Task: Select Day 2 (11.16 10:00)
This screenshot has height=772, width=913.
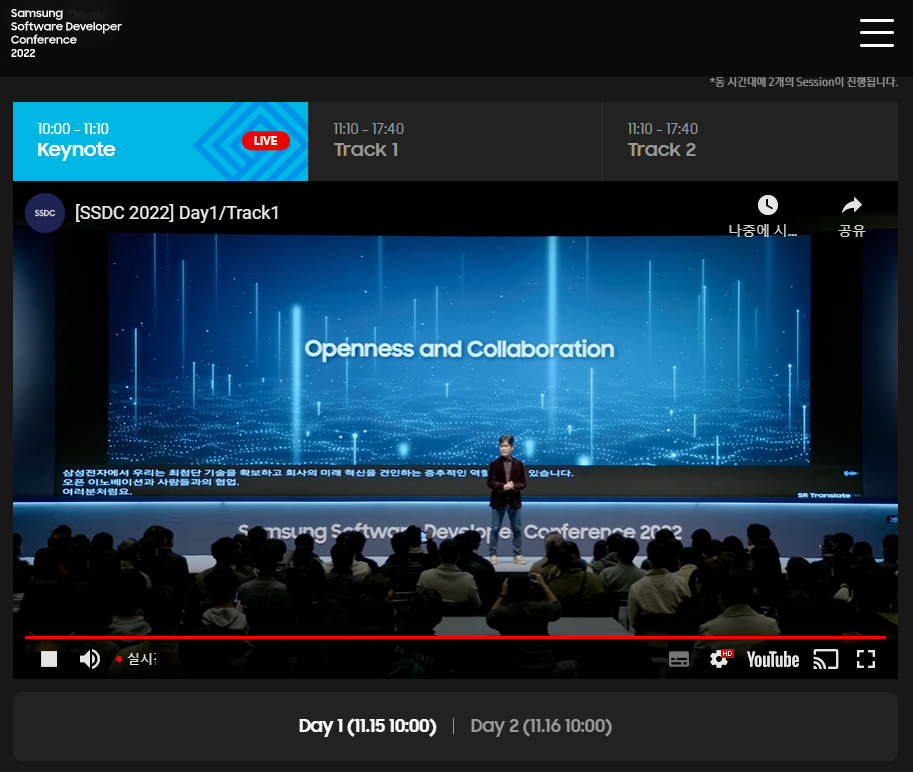Action: (x=541, y=726)
